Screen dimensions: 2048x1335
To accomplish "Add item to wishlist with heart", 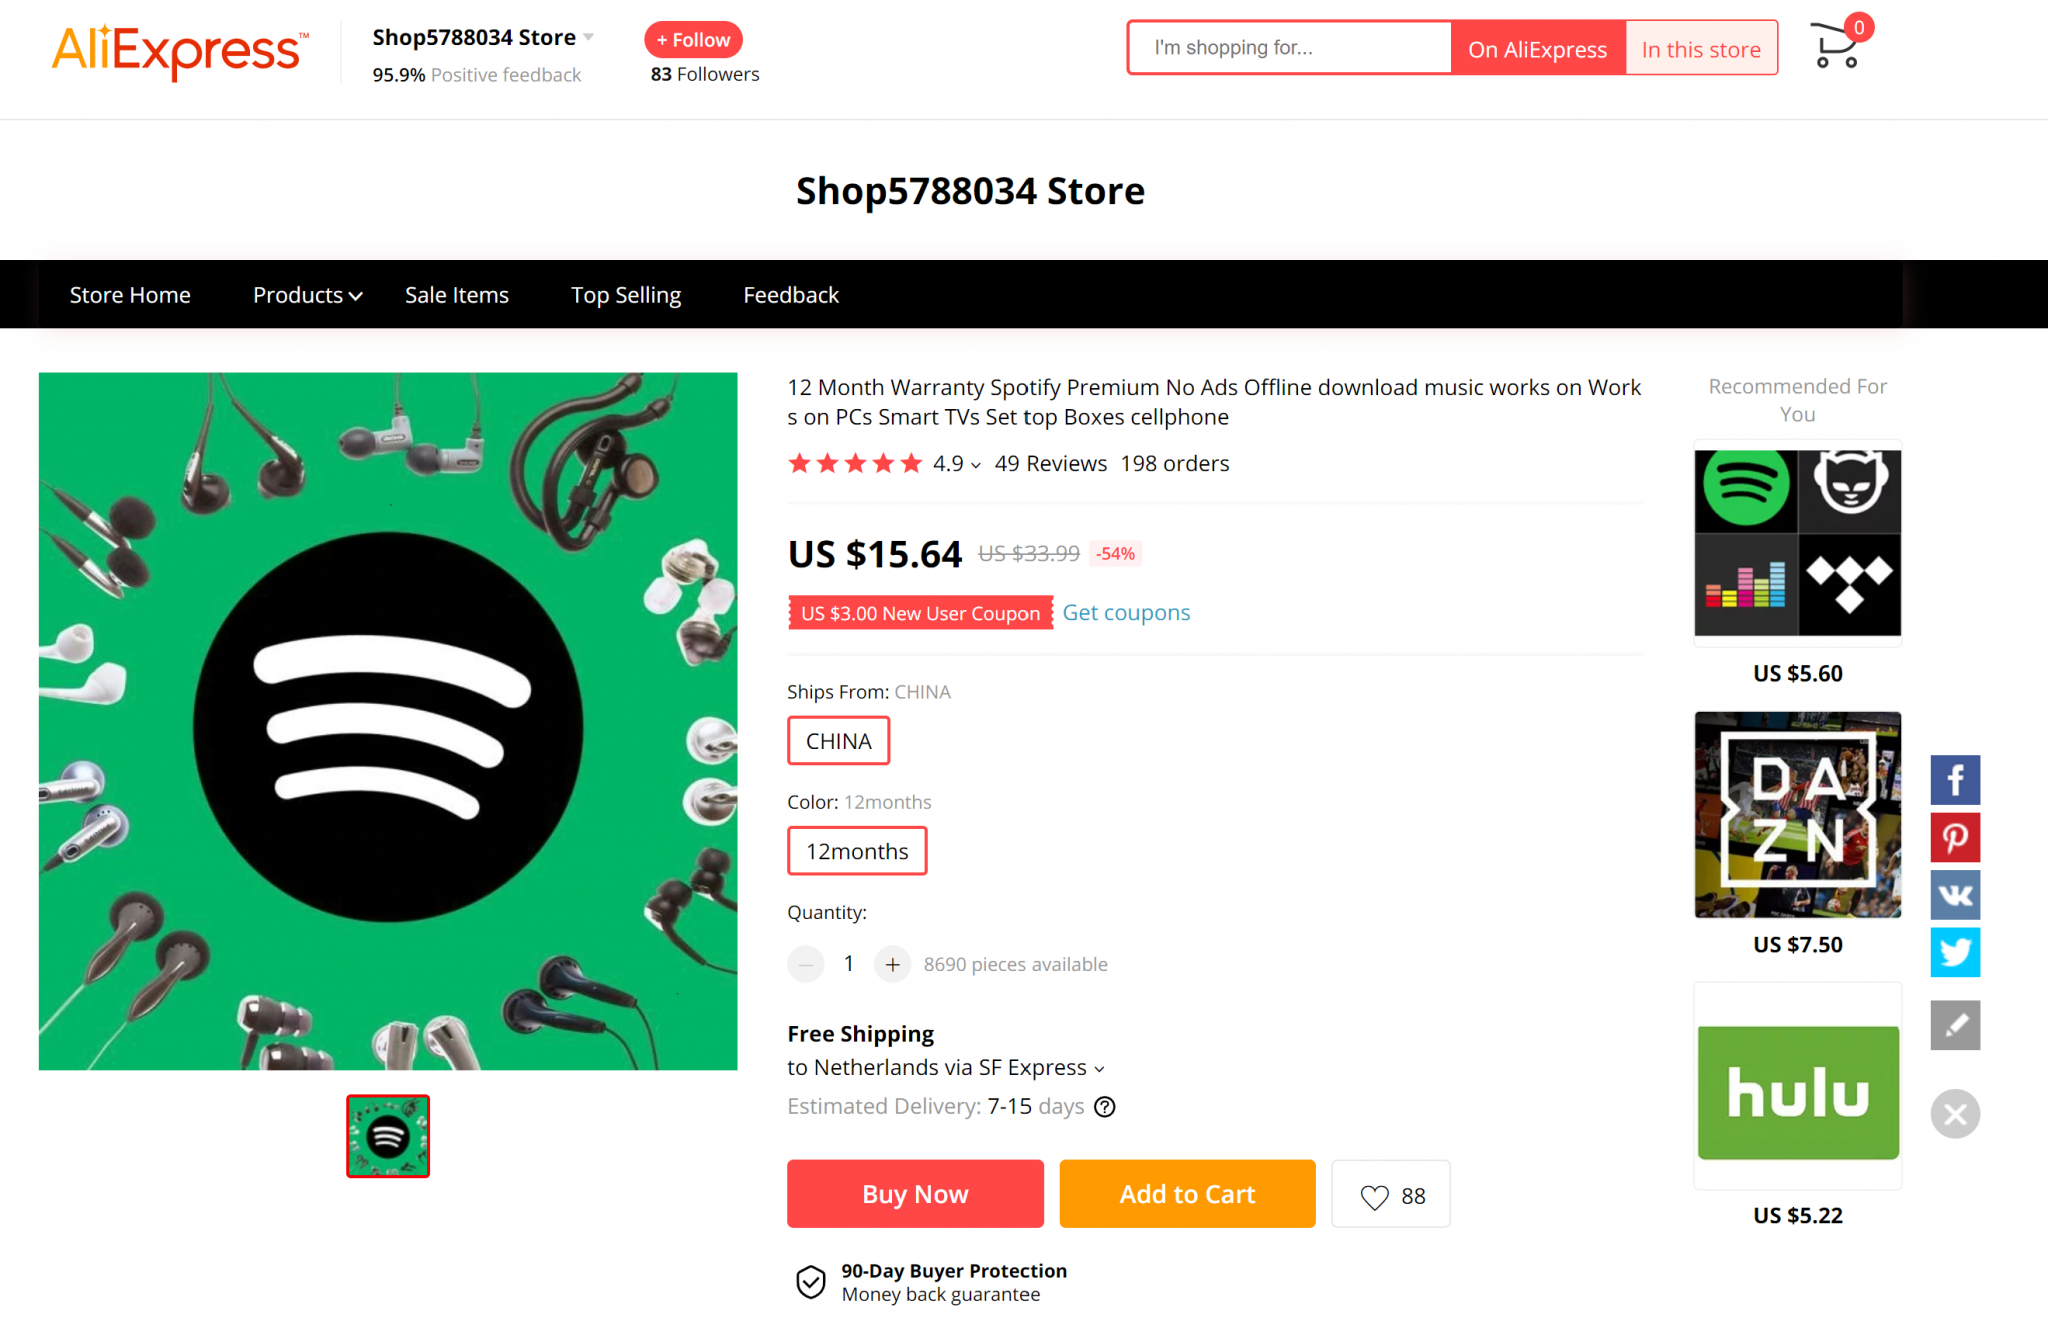I will coord(1390,1195).
